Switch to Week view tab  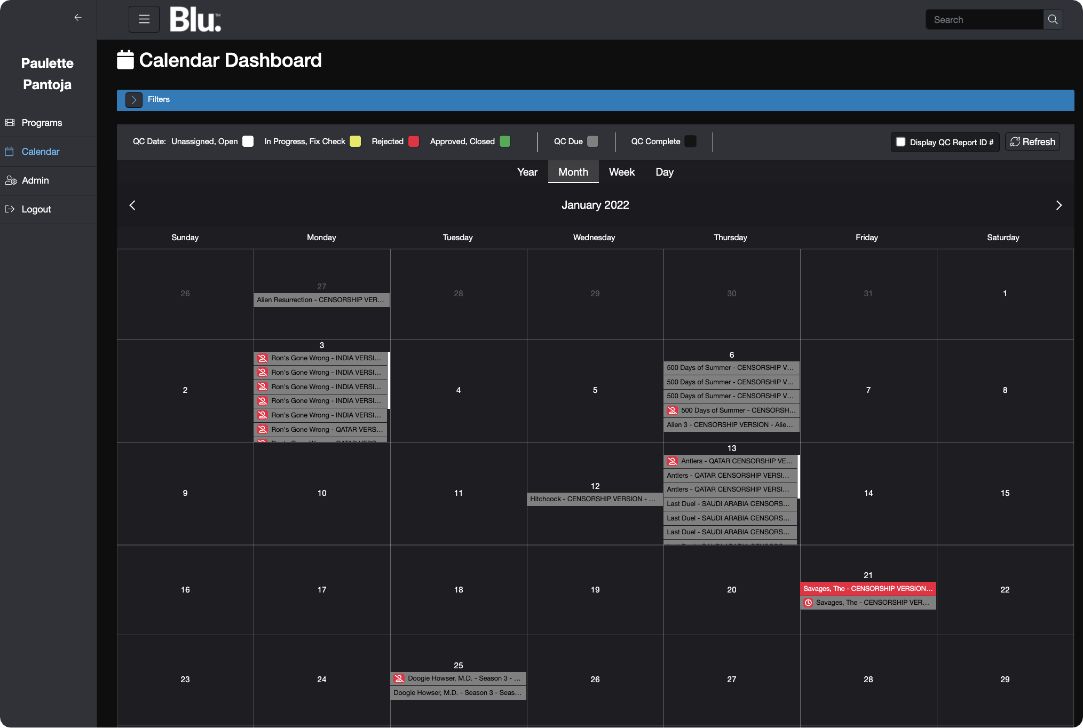622,172
